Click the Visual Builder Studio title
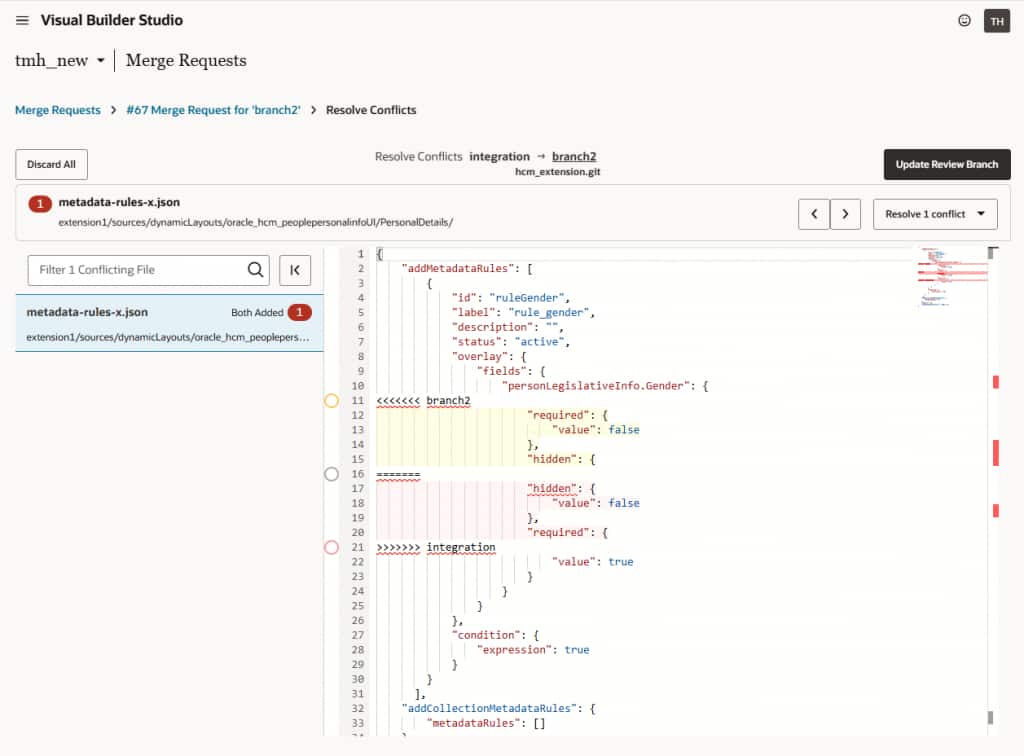 tap(112, 20)
